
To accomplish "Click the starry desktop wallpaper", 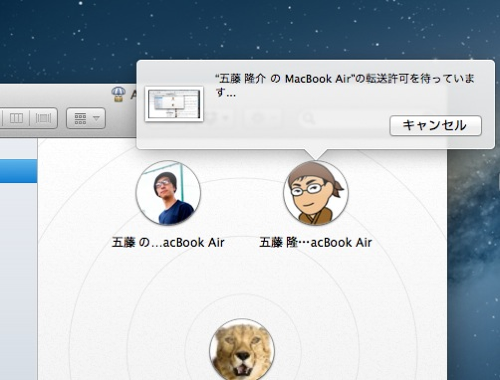I will (233, 30).
